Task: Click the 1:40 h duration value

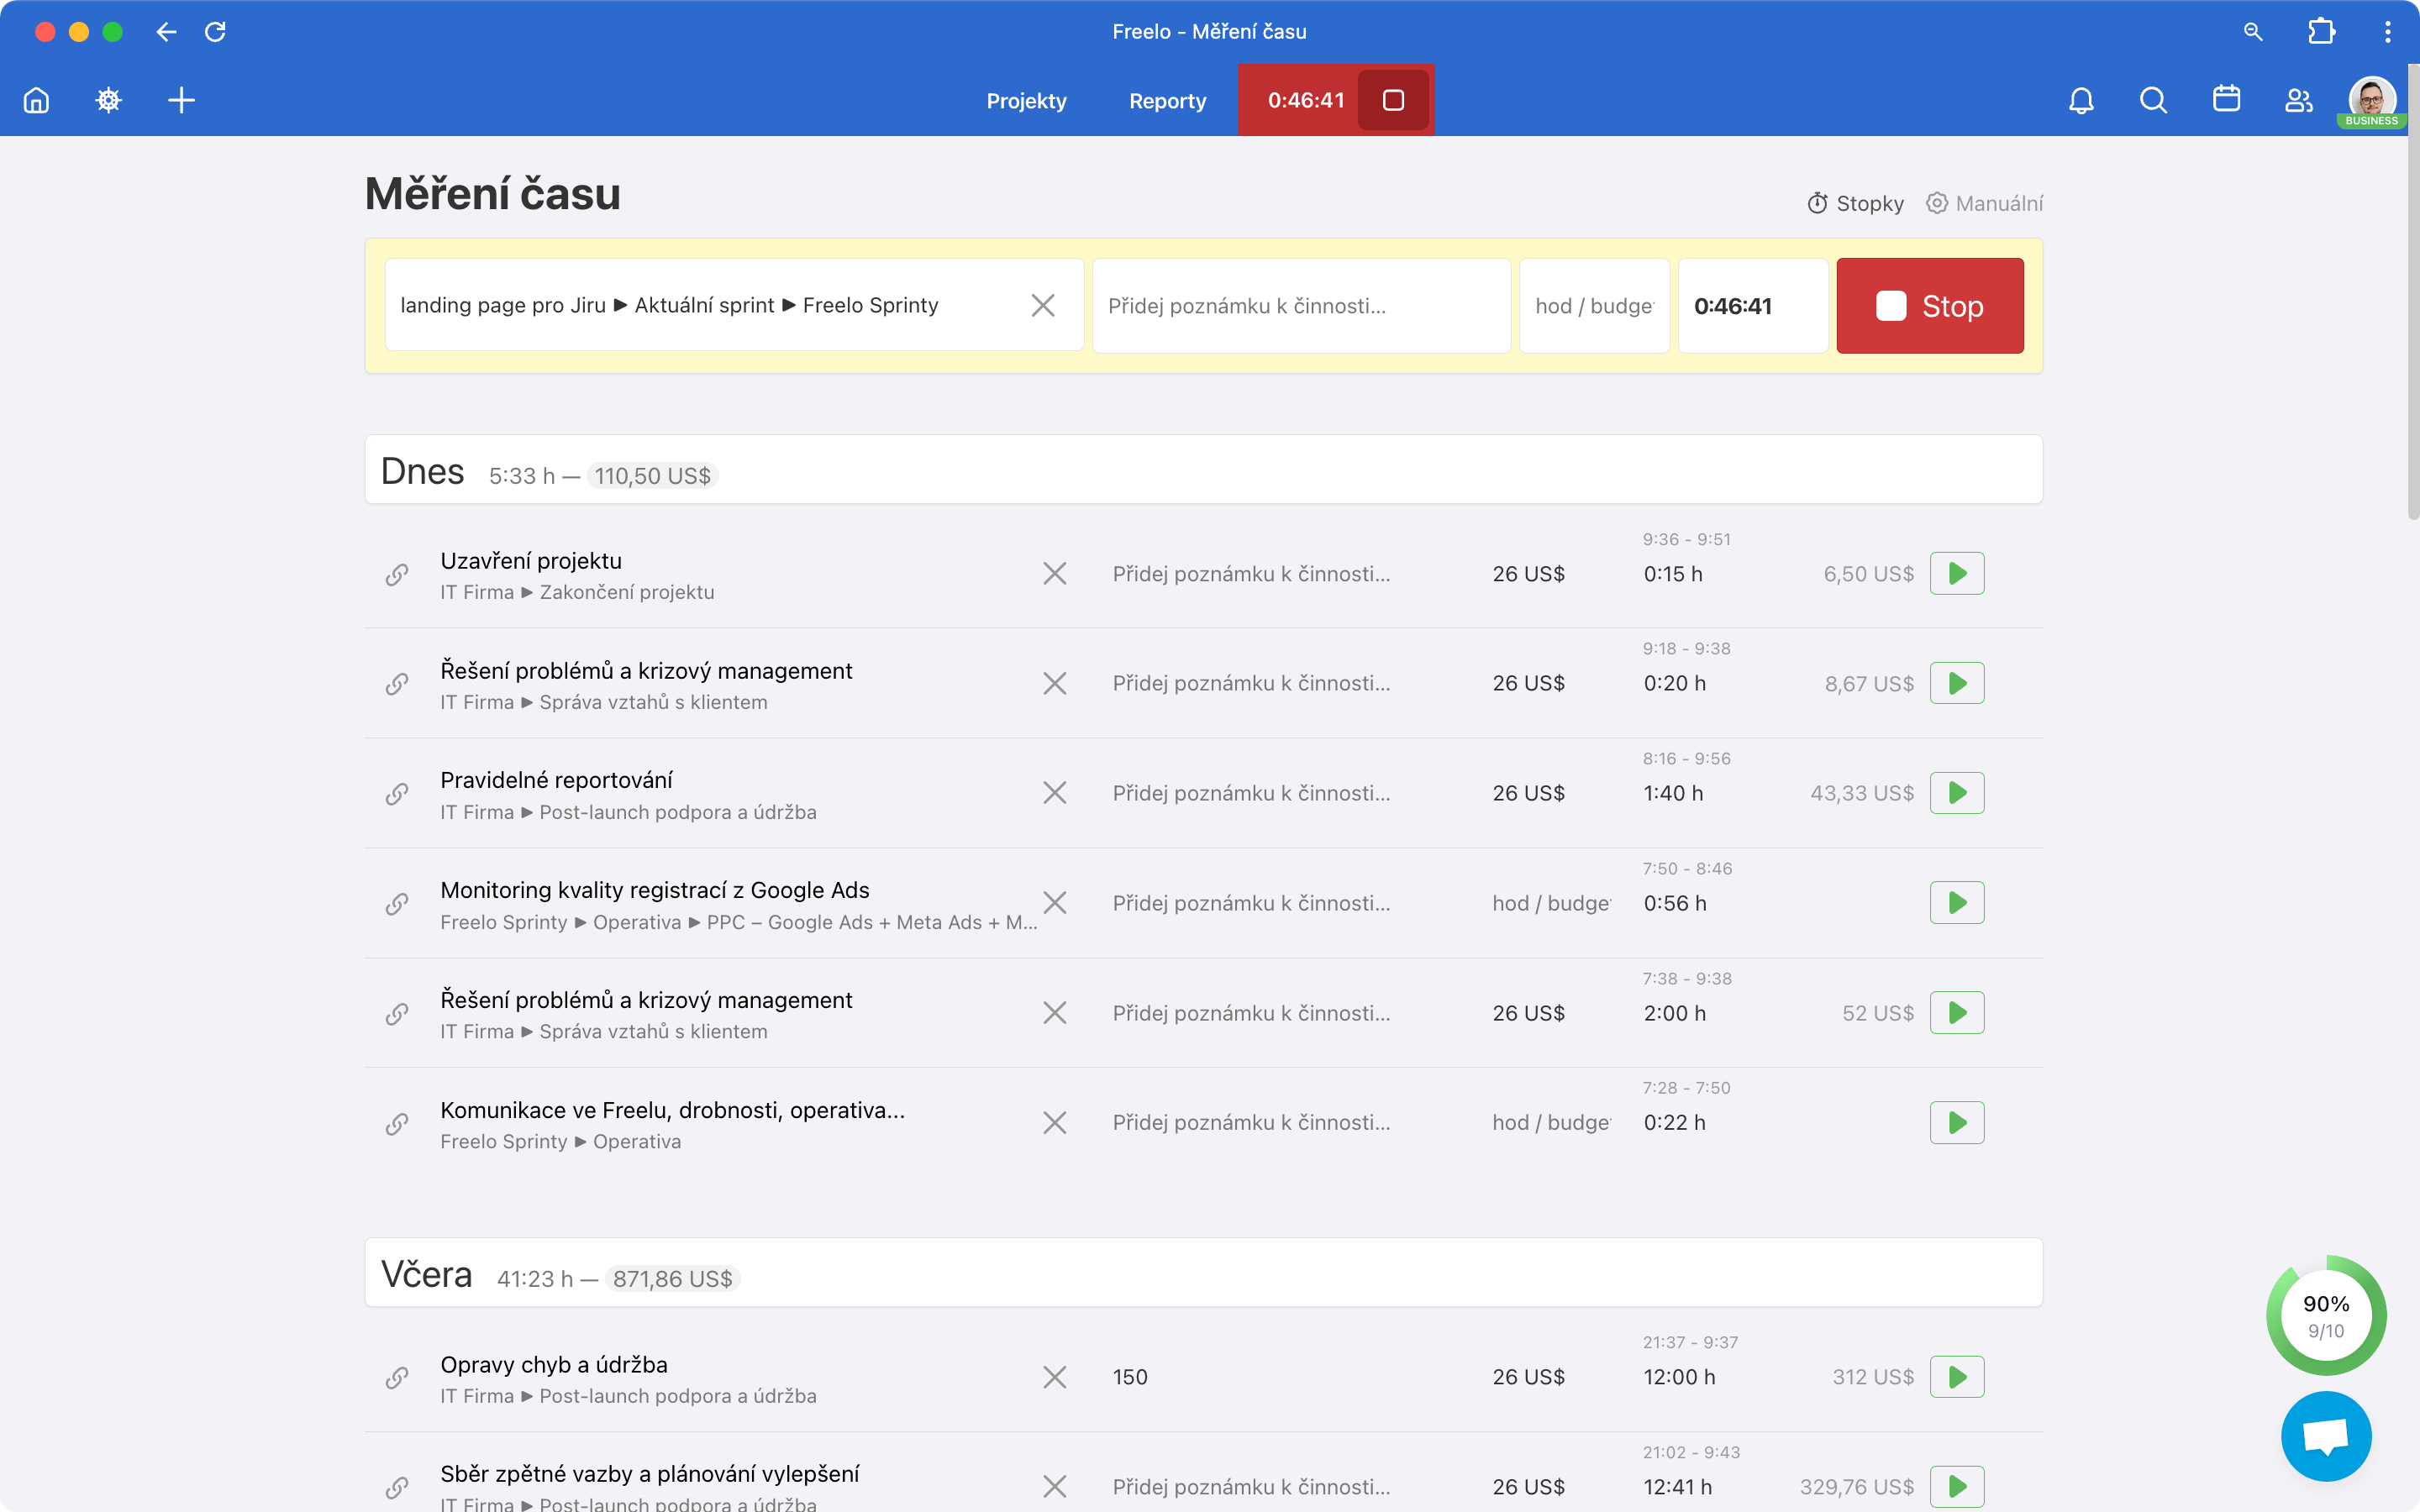Action: [1673, 793]
